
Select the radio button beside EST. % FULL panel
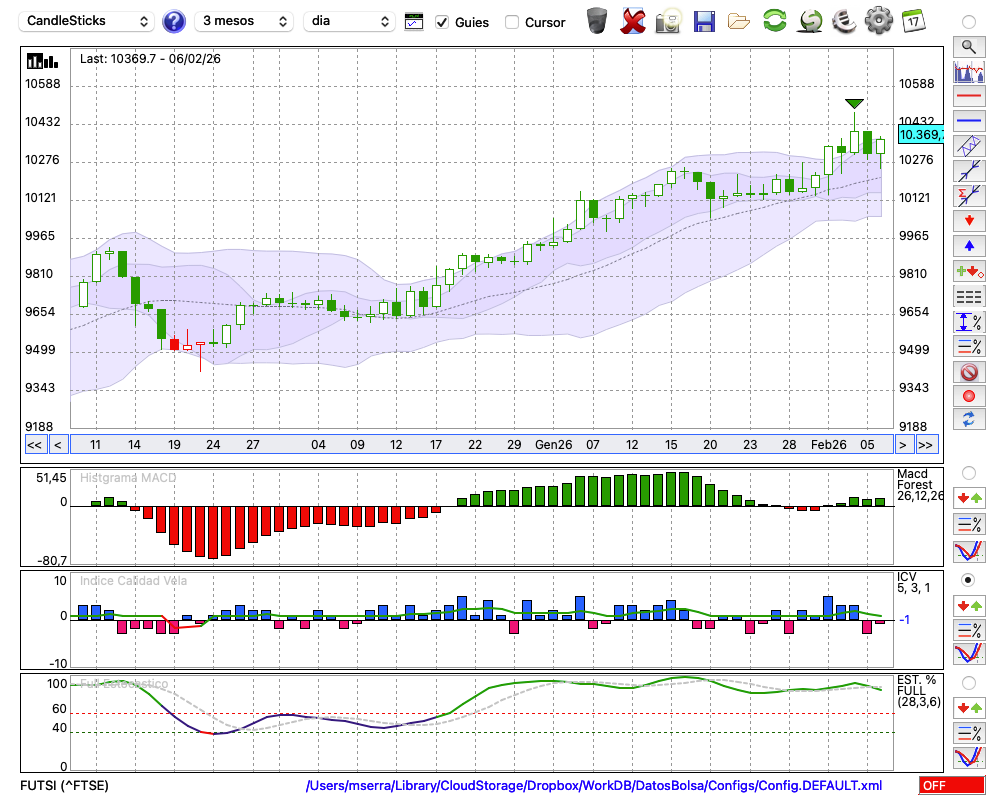tap(968, 683)
